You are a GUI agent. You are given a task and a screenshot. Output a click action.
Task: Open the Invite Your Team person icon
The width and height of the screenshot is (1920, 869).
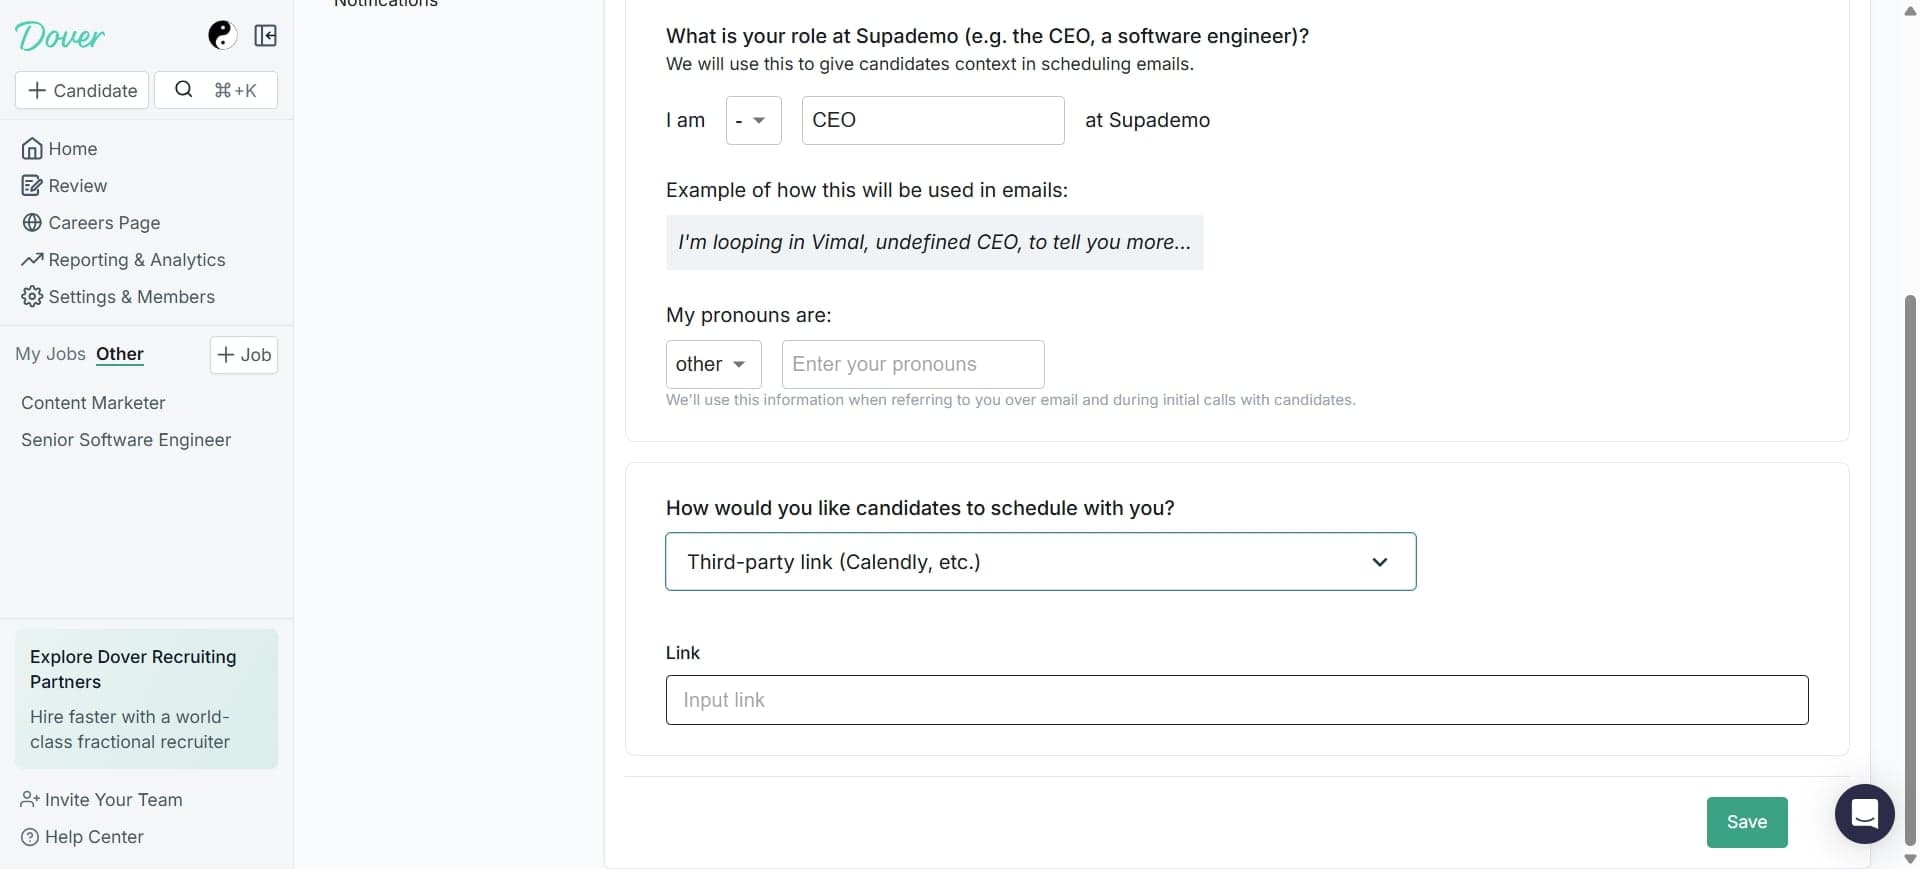pos(28,799)
